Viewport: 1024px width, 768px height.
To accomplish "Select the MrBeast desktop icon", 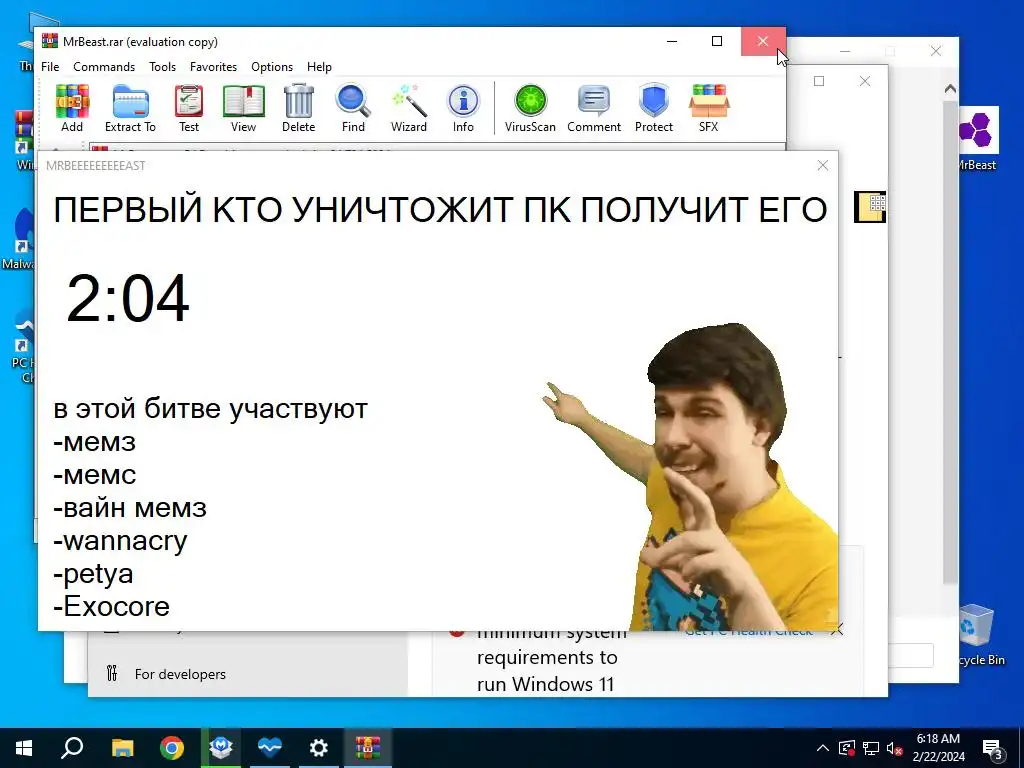I will coord(978,139).
